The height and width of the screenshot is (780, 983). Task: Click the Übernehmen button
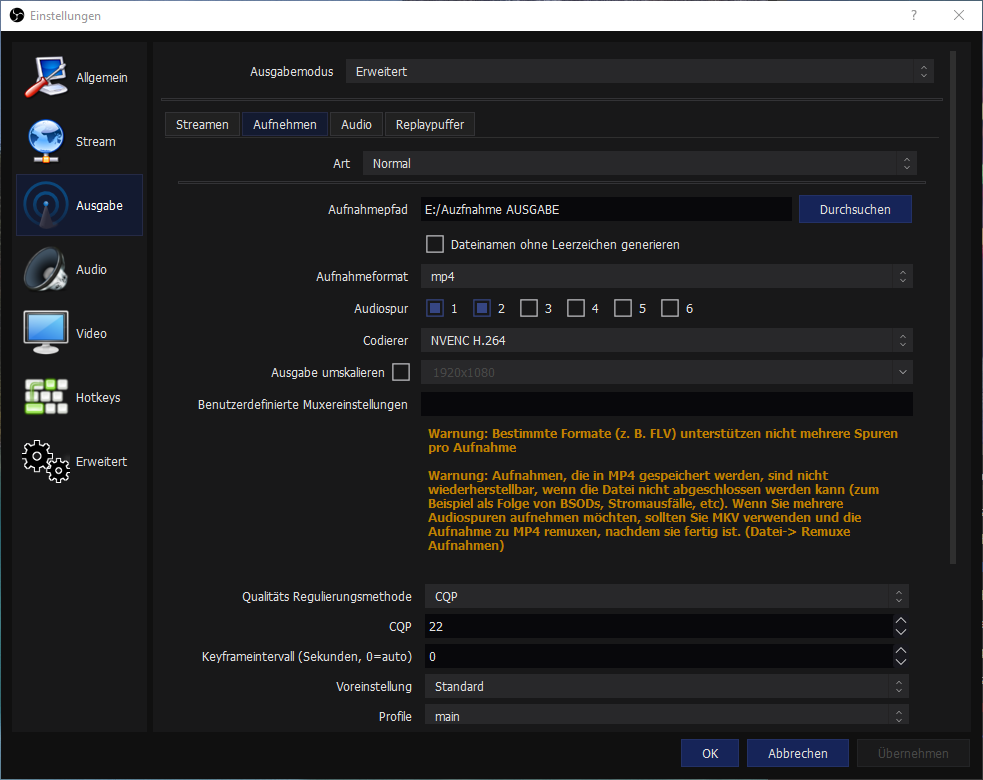click(913, 753)
